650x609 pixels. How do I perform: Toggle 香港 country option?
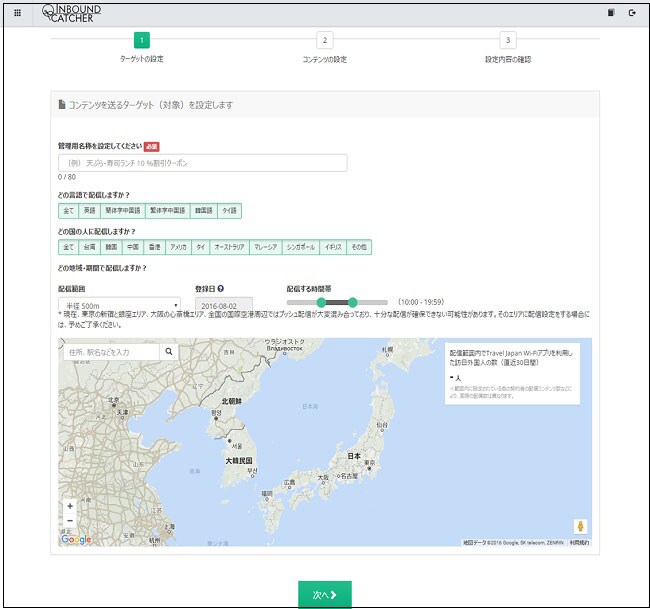click(154, 247)
